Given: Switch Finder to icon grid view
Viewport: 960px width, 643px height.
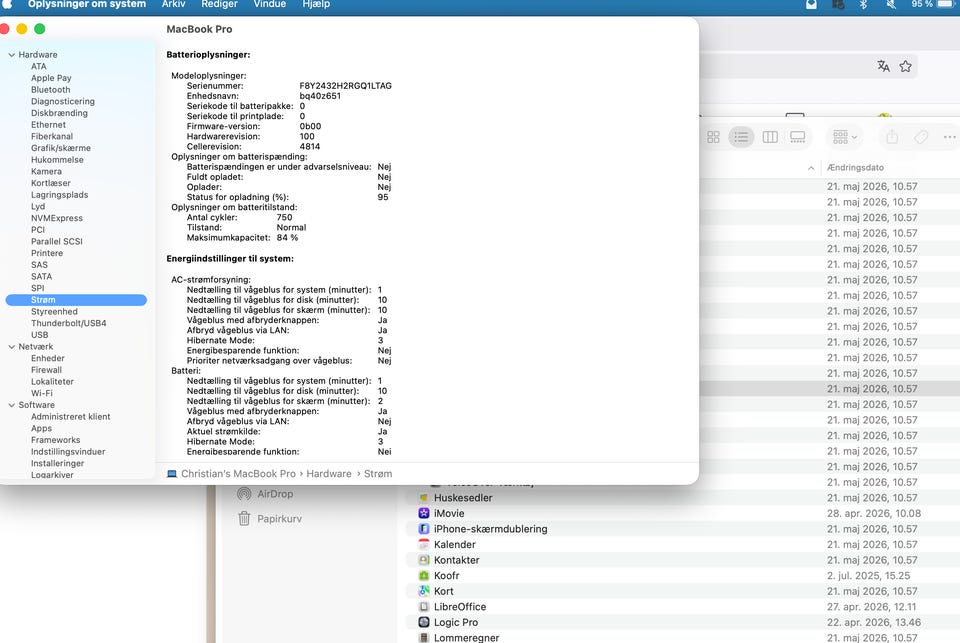Looking at the screenshot, I should pos(713,137).
